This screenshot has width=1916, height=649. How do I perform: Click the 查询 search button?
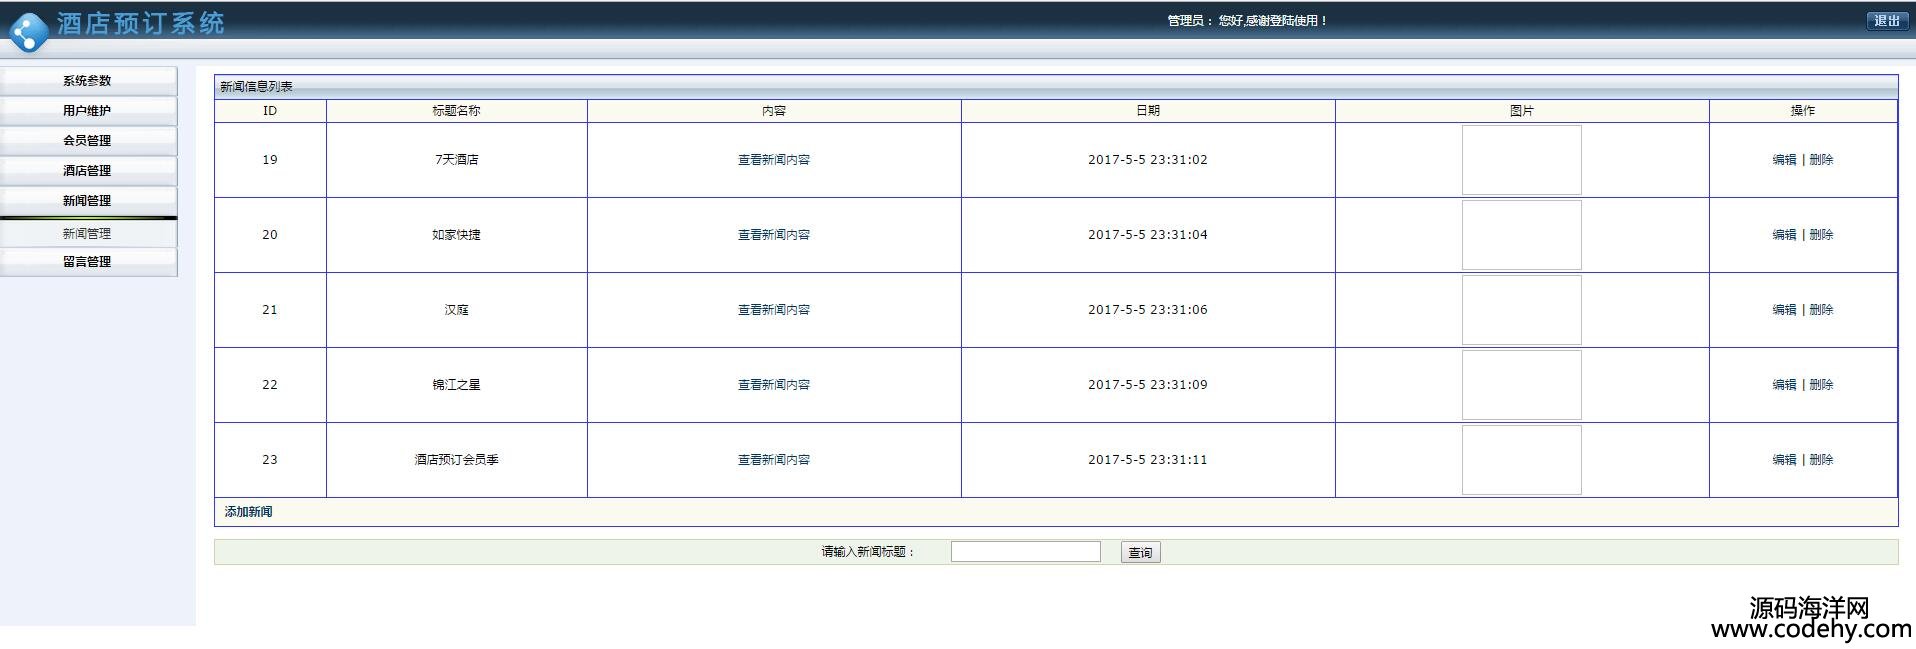(x=1140, y=553)
